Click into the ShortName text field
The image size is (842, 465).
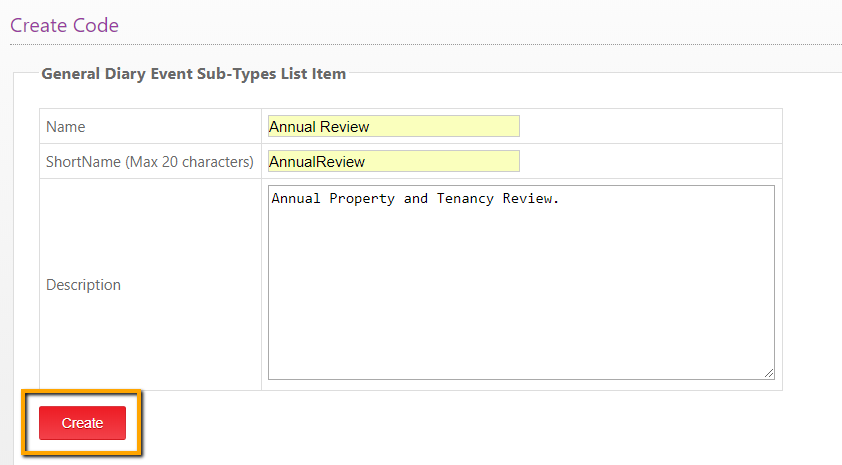(x=393, y=162)
